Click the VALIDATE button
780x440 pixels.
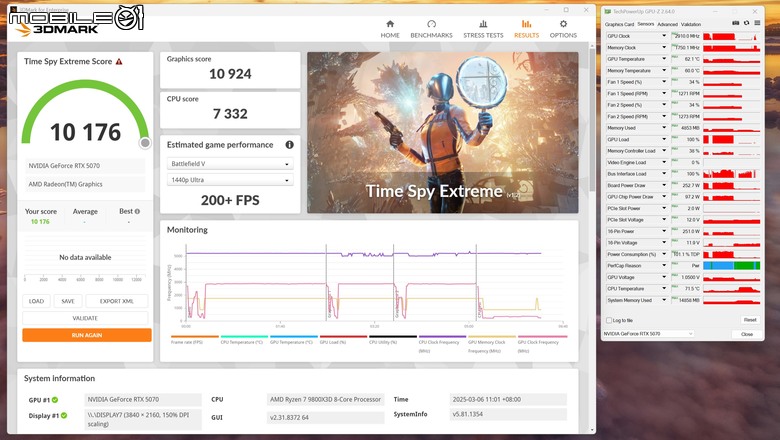(85, 318)
